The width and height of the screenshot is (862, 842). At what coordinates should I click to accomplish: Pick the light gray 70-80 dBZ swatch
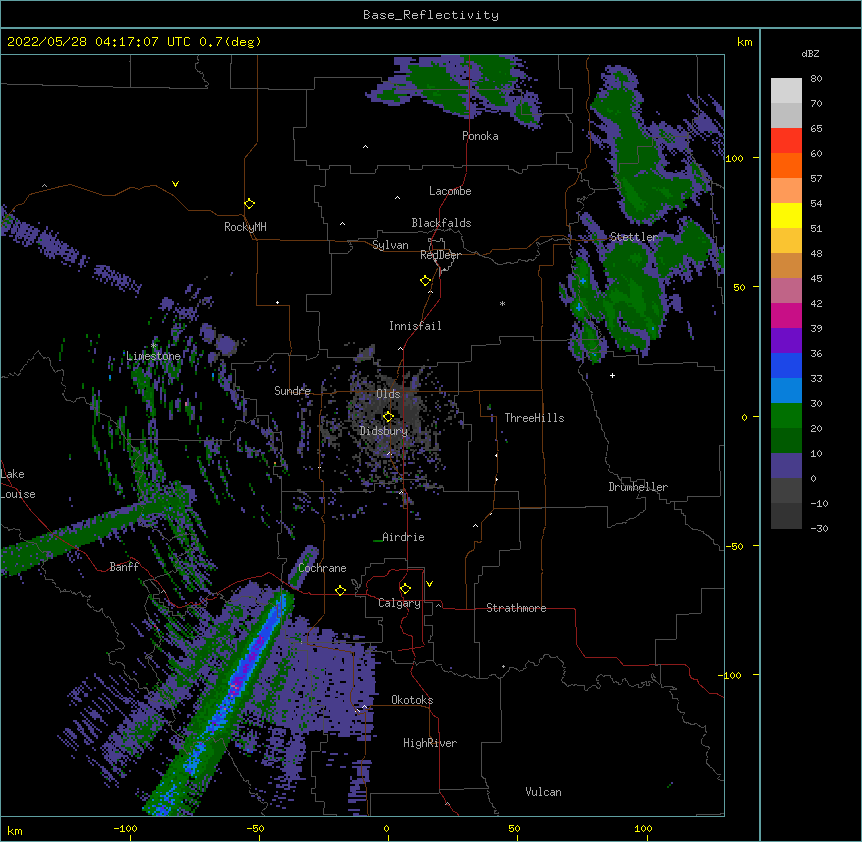[786, 91]
